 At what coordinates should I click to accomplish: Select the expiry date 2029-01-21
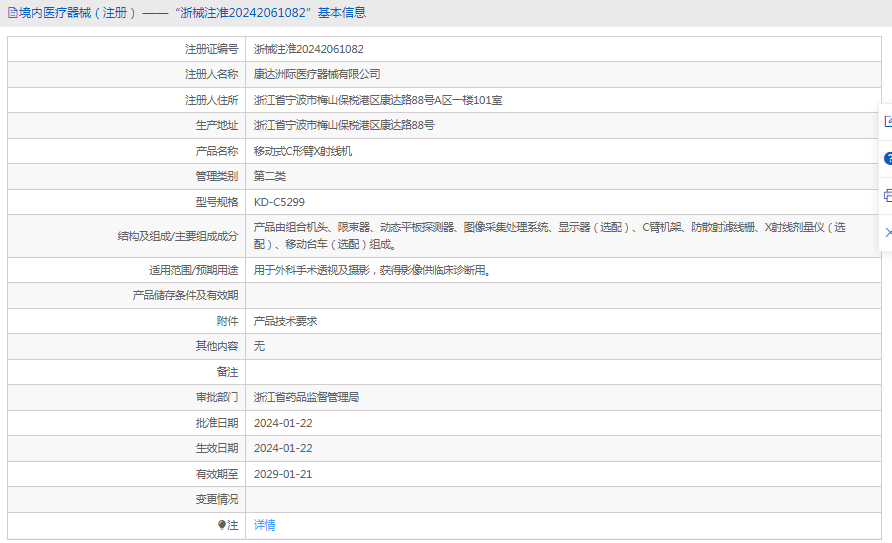283,474
